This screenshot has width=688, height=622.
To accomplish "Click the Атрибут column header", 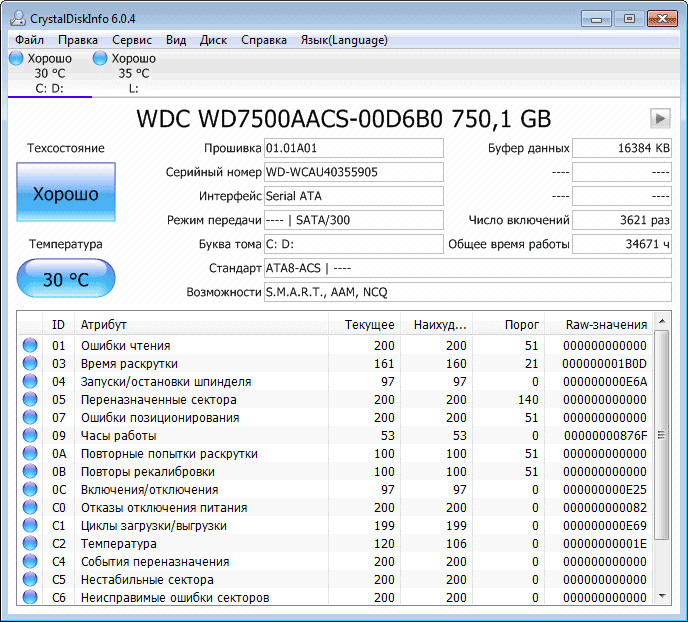I will 201,325.
